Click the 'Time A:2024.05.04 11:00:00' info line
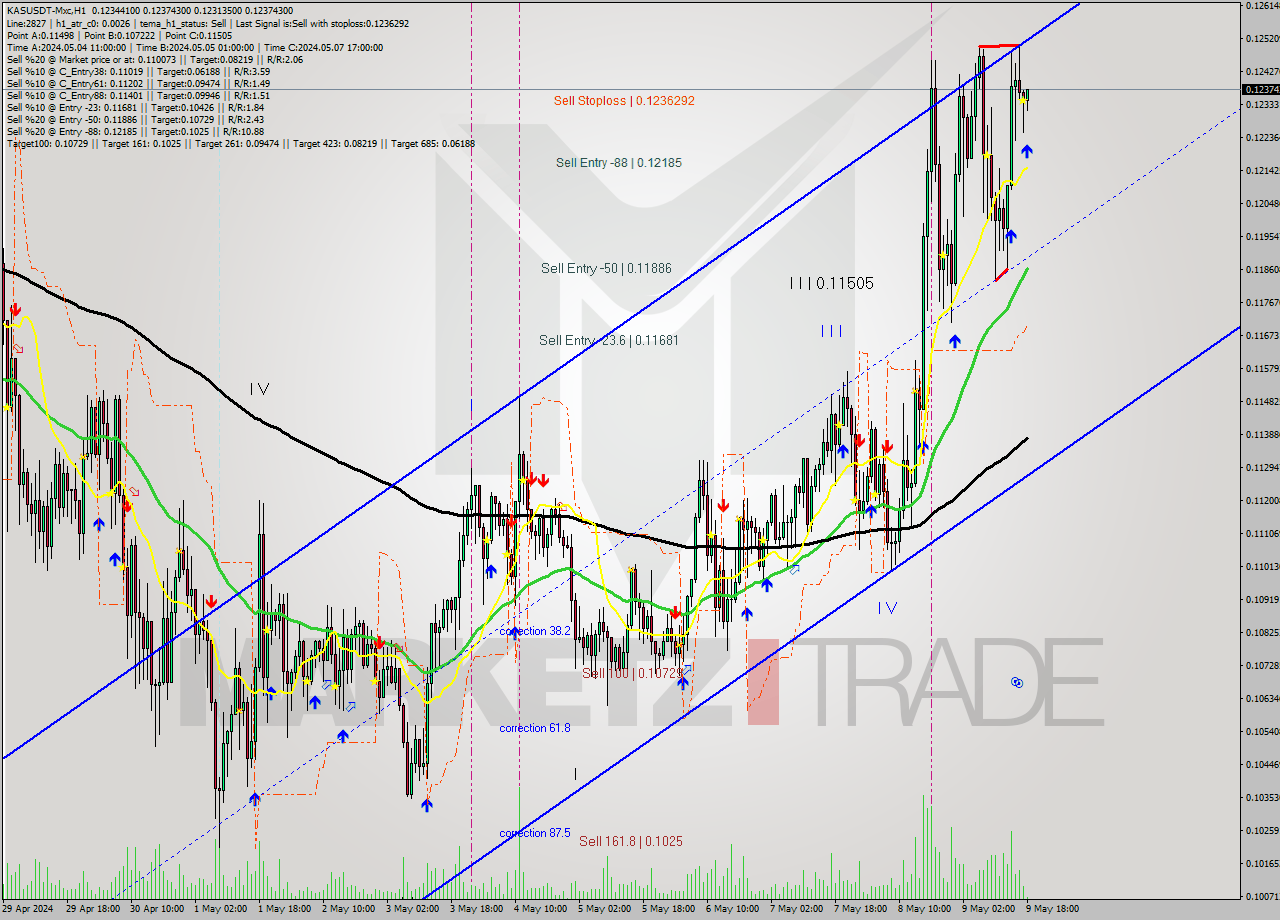Screen dimensions: 1280x920 pos(194,47)
